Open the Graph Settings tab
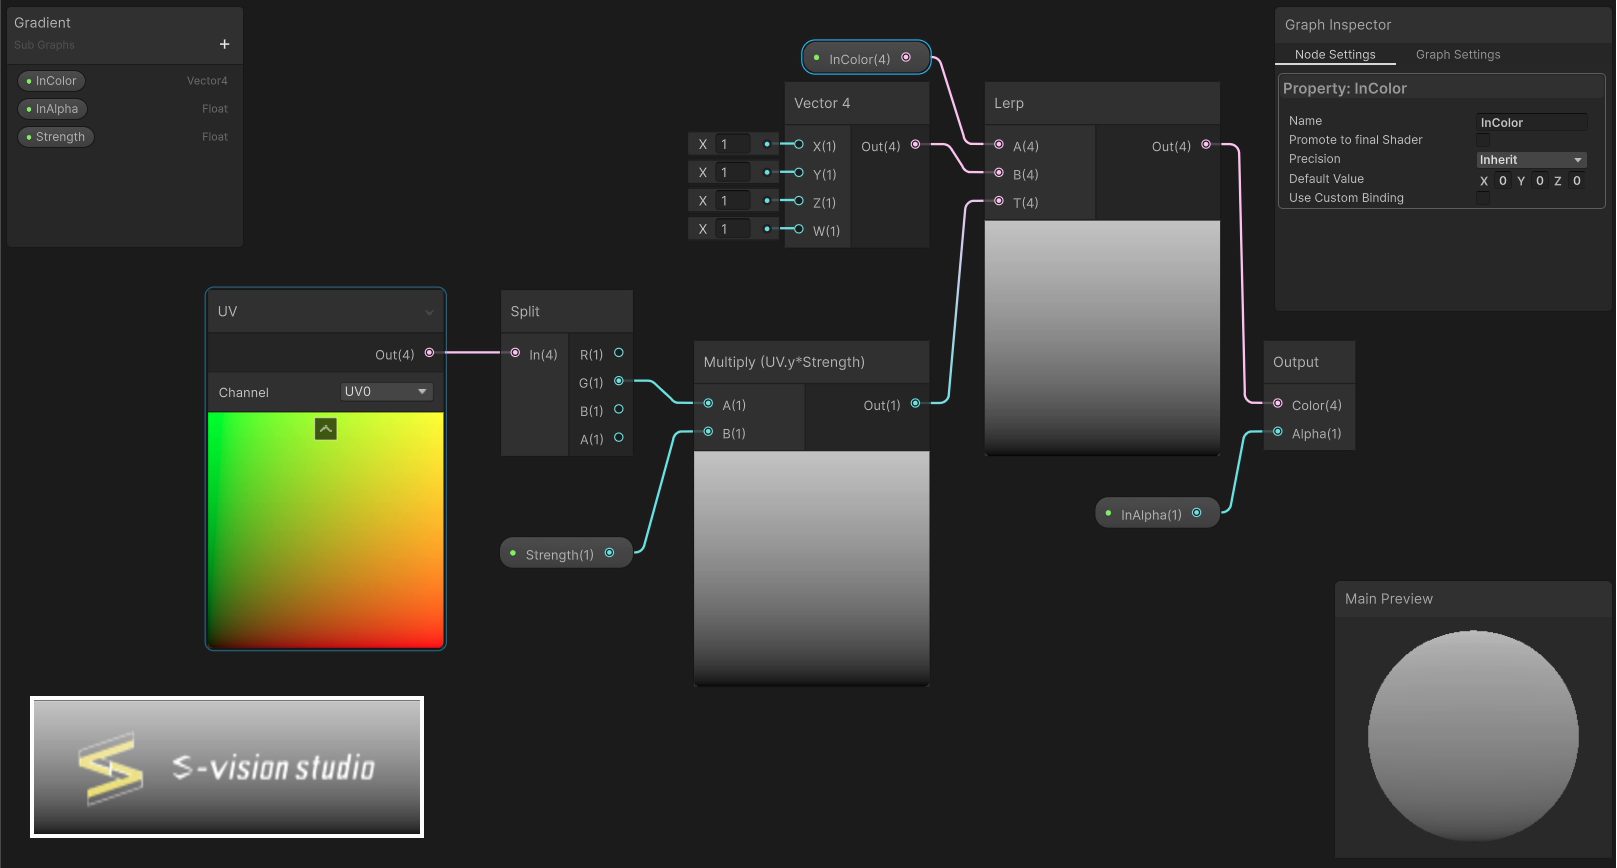This screenshot has height=868, width=1617. (1458, 55)
